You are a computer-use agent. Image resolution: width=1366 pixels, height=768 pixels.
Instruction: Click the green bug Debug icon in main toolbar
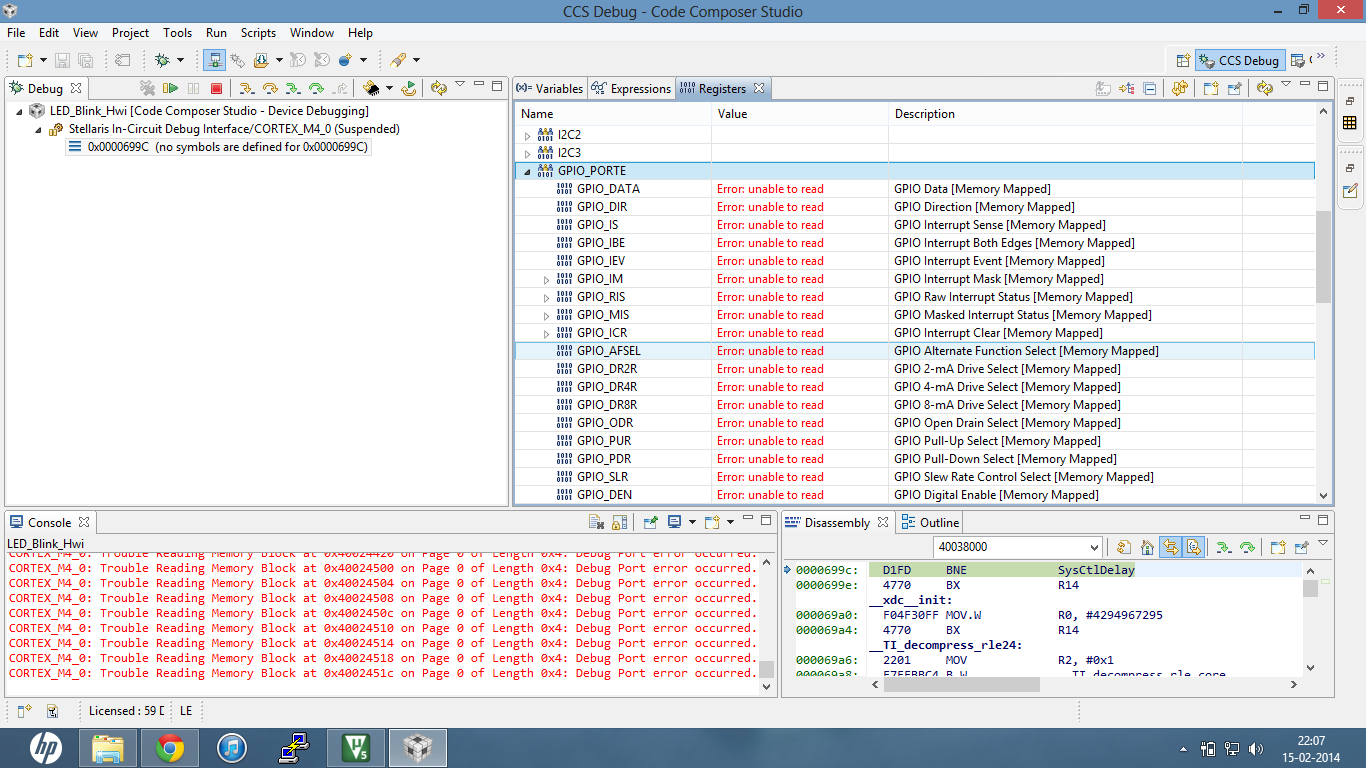coord(162,60)
